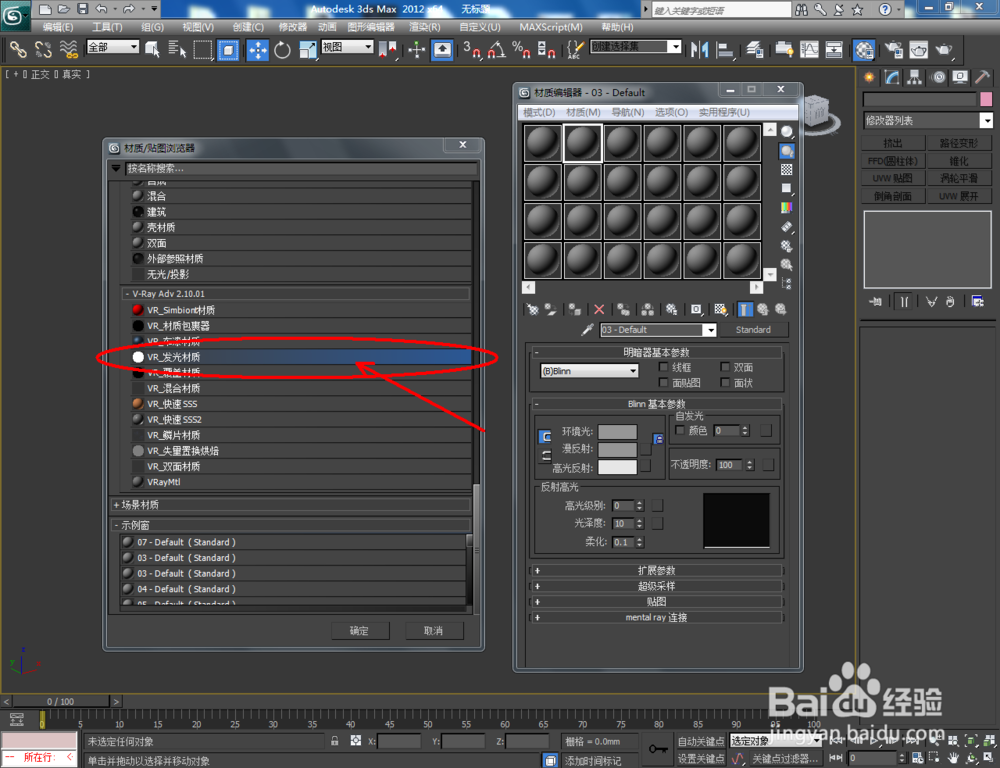Open the 模式(D) menu in Material Editor
This screenshot has height=768, width=1000.
pos(540,112)
